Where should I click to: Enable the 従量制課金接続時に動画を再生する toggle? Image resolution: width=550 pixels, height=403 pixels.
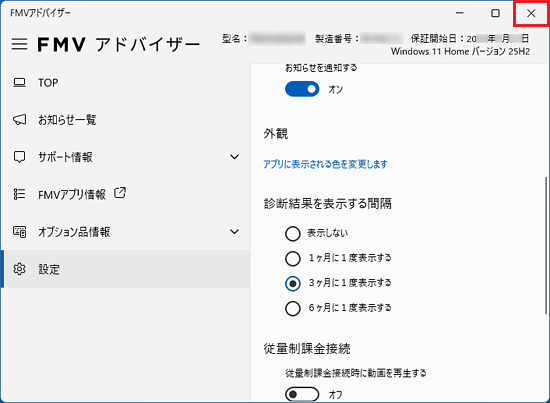pos(302,394)
